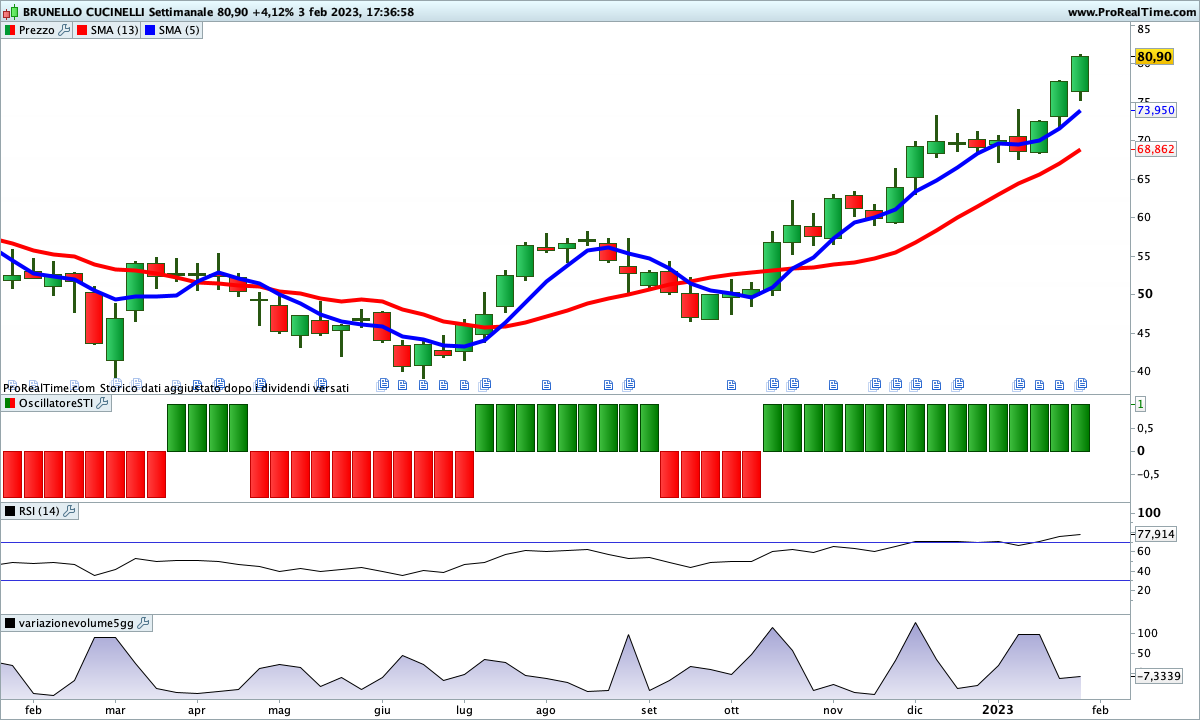Open the OscillatoreSTI settings wrench
The image size is (1200, 720).
click(102, 403)
